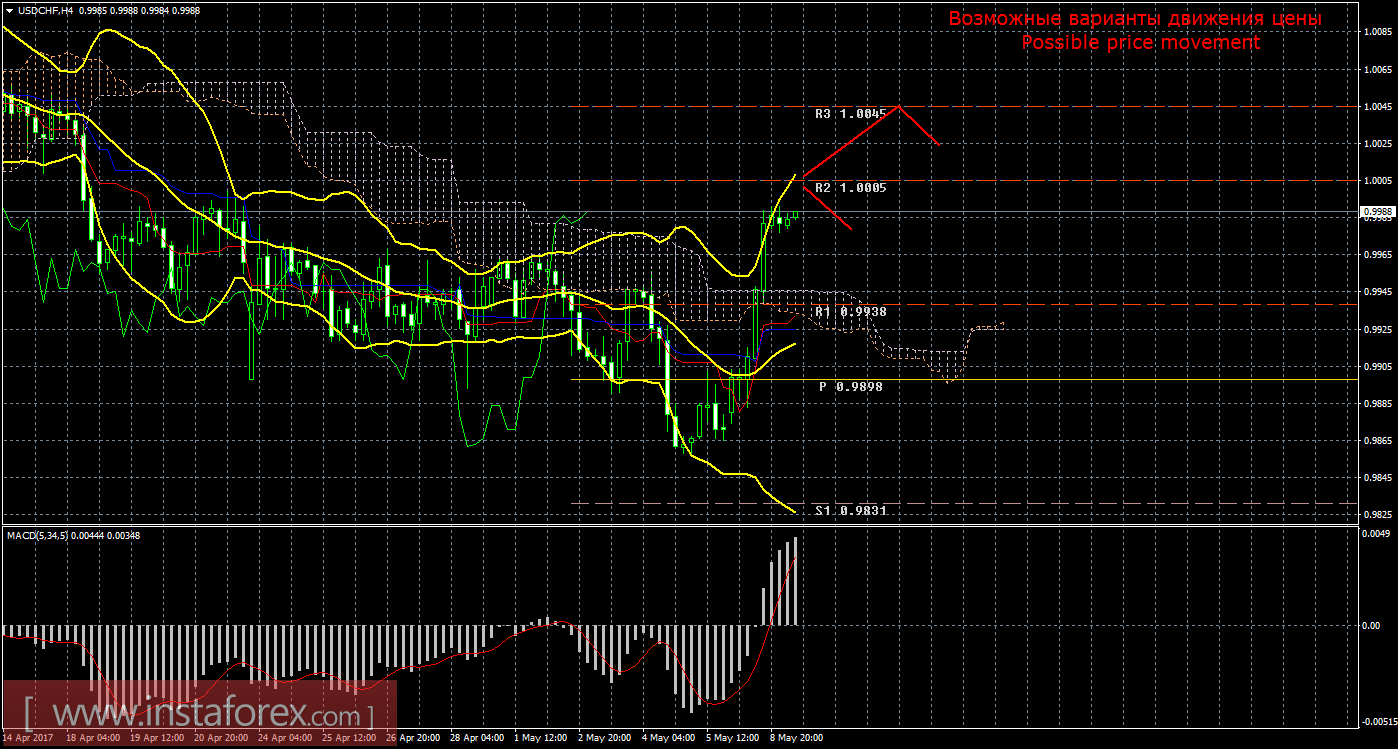
Task: Click the 1.0085 price scale label
Action: point(1376,32)
